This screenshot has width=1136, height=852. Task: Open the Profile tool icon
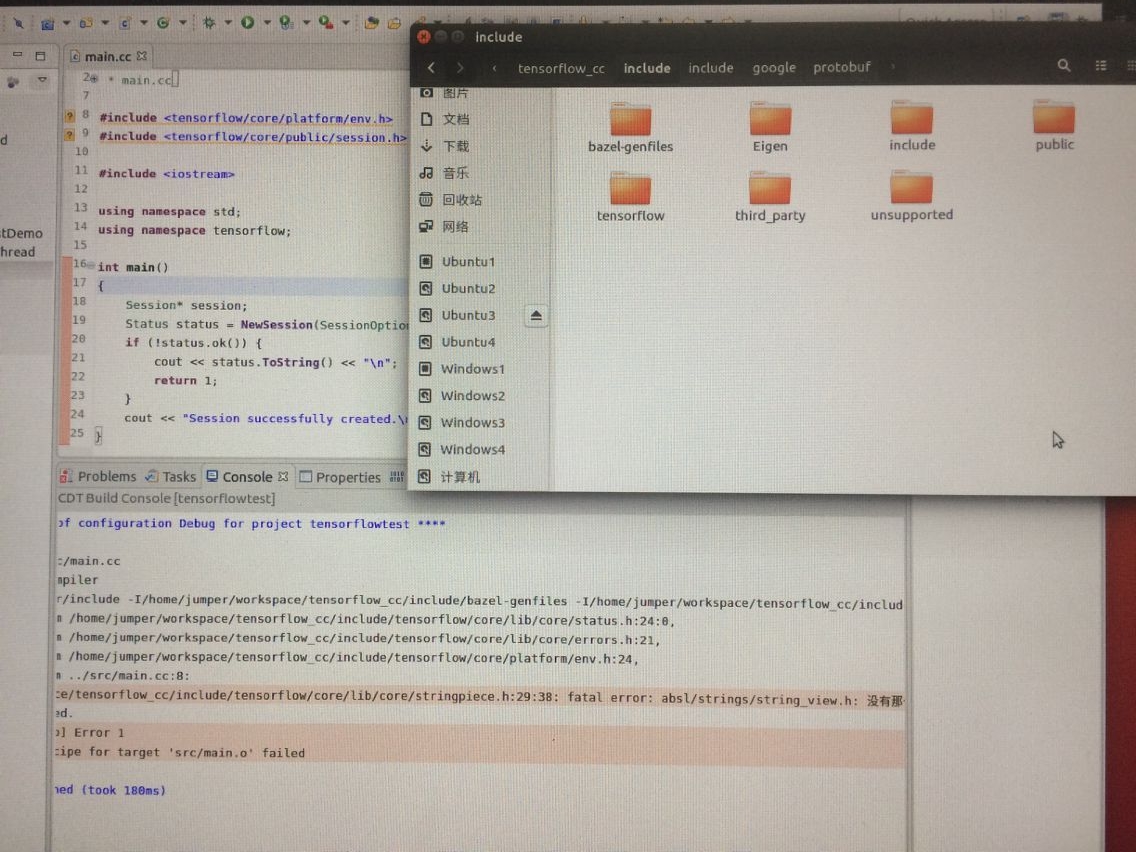(x=285, y=22)
